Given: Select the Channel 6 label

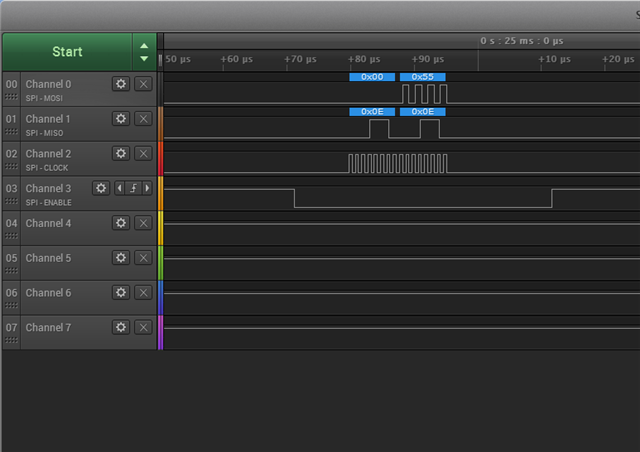Looking at the screenshot, I should 48,292.
